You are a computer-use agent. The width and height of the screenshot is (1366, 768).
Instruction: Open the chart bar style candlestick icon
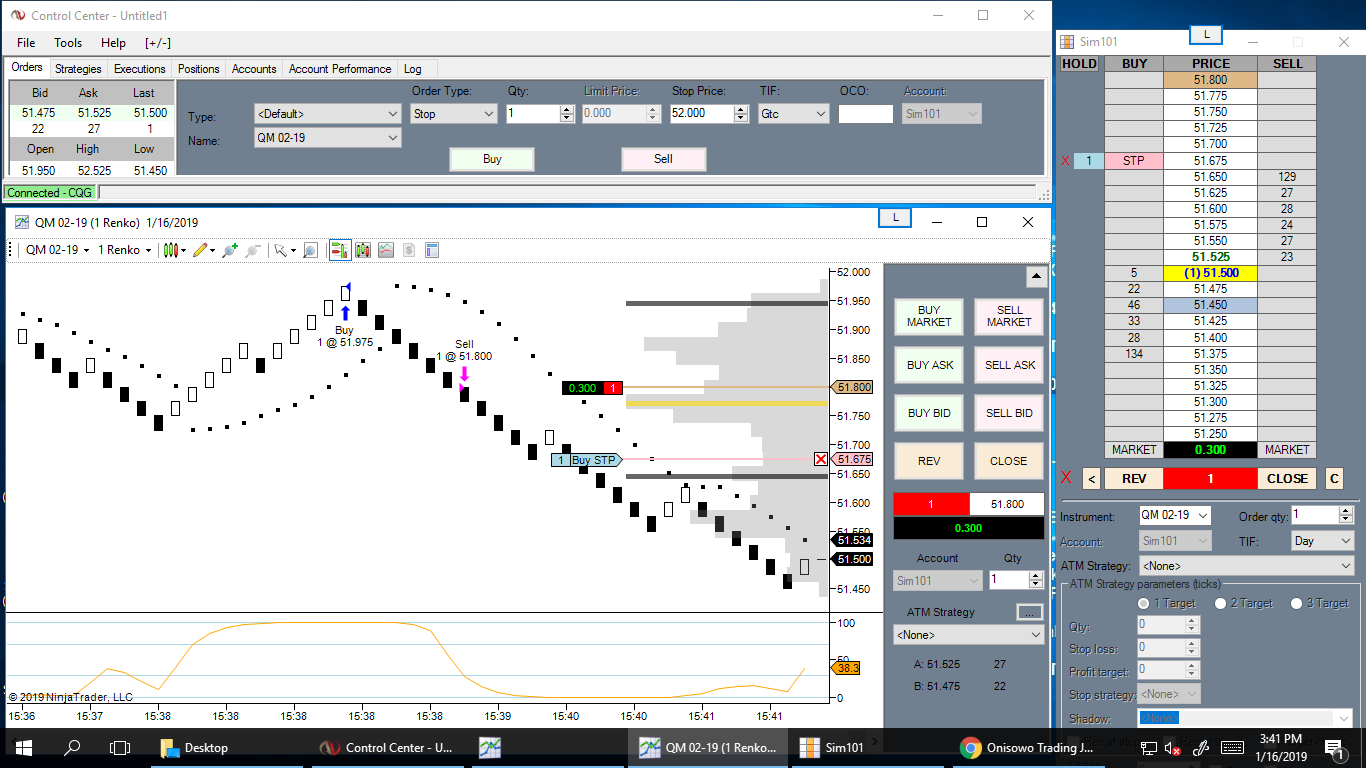click(172, 250)
